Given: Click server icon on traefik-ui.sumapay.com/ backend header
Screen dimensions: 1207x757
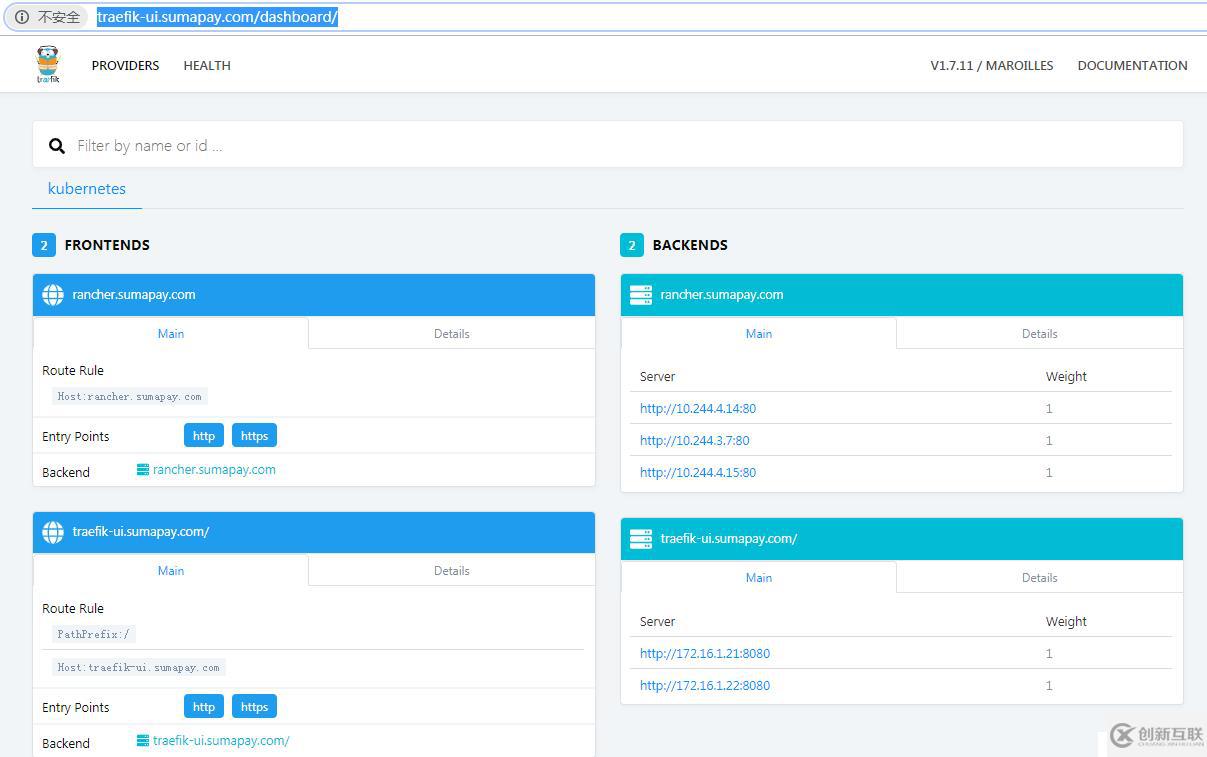Looking at the screenshot, I should pos(641,539).
